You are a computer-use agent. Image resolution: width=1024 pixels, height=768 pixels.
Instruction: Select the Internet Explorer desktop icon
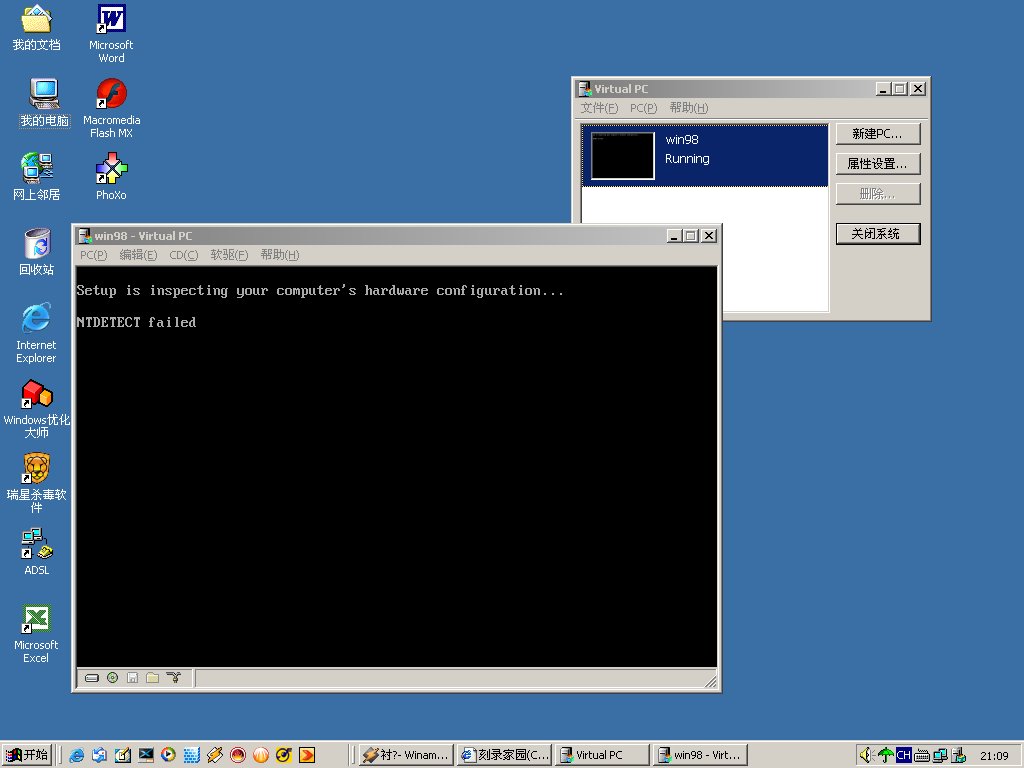[36, 333]
